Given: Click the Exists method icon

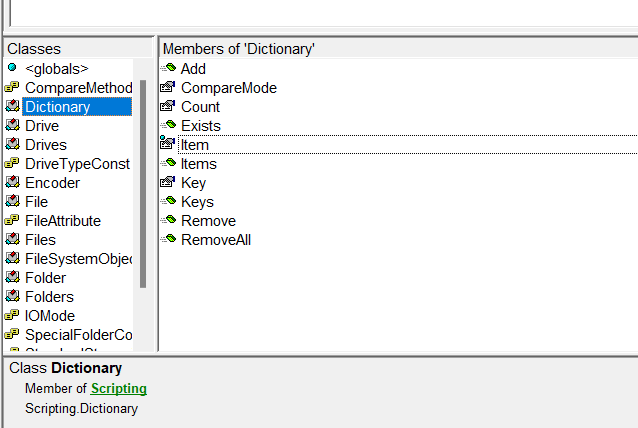Looking at the screenshot, I should 168,126.
